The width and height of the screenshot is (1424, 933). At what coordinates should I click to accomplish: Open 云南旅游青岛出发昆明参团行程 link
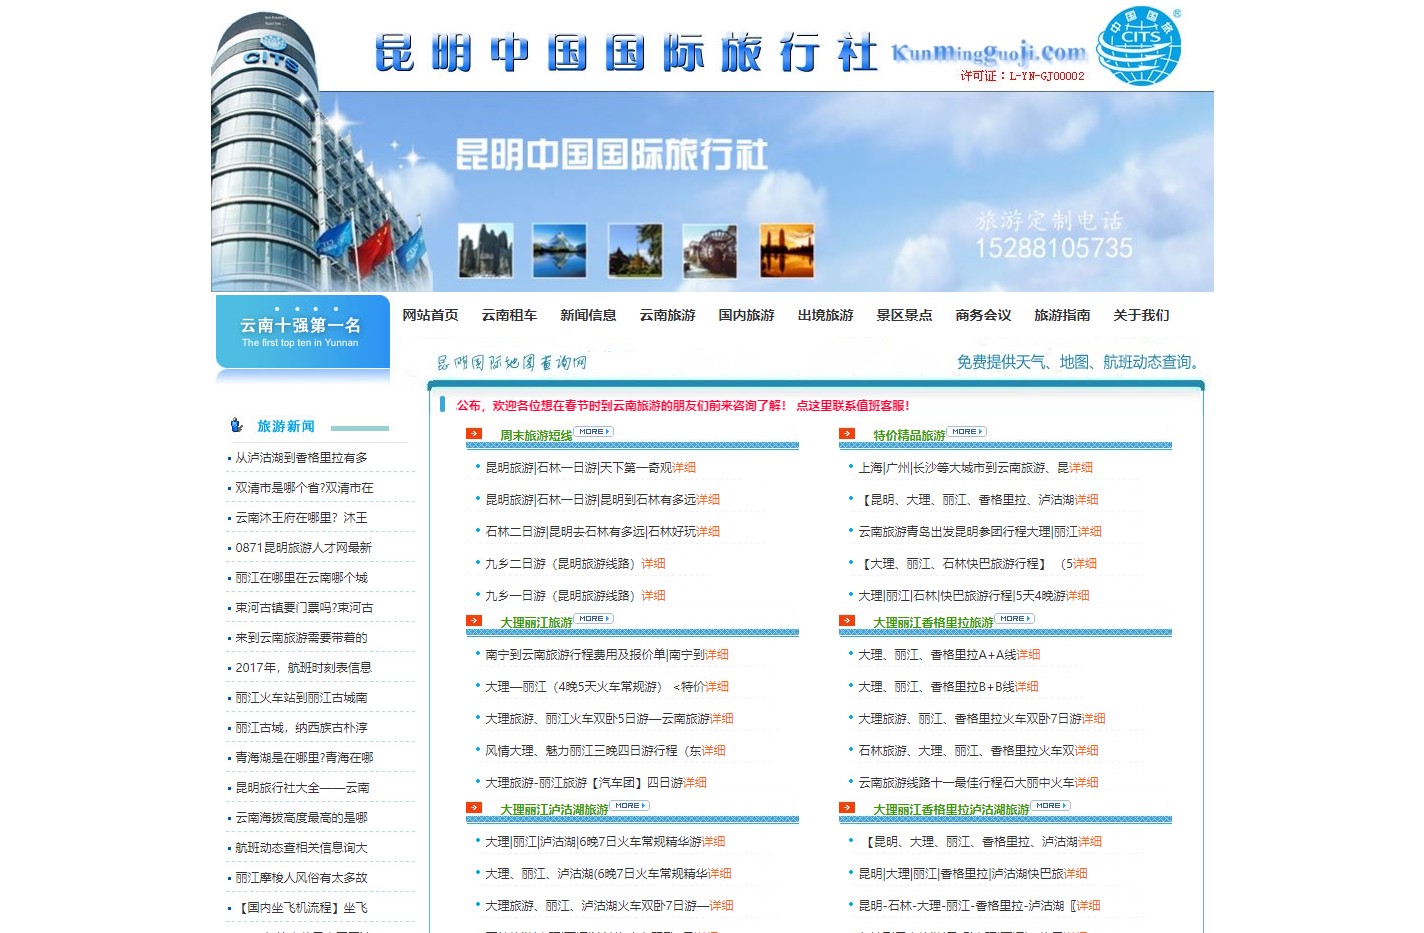pyautogui.click(x=968, y=532)
